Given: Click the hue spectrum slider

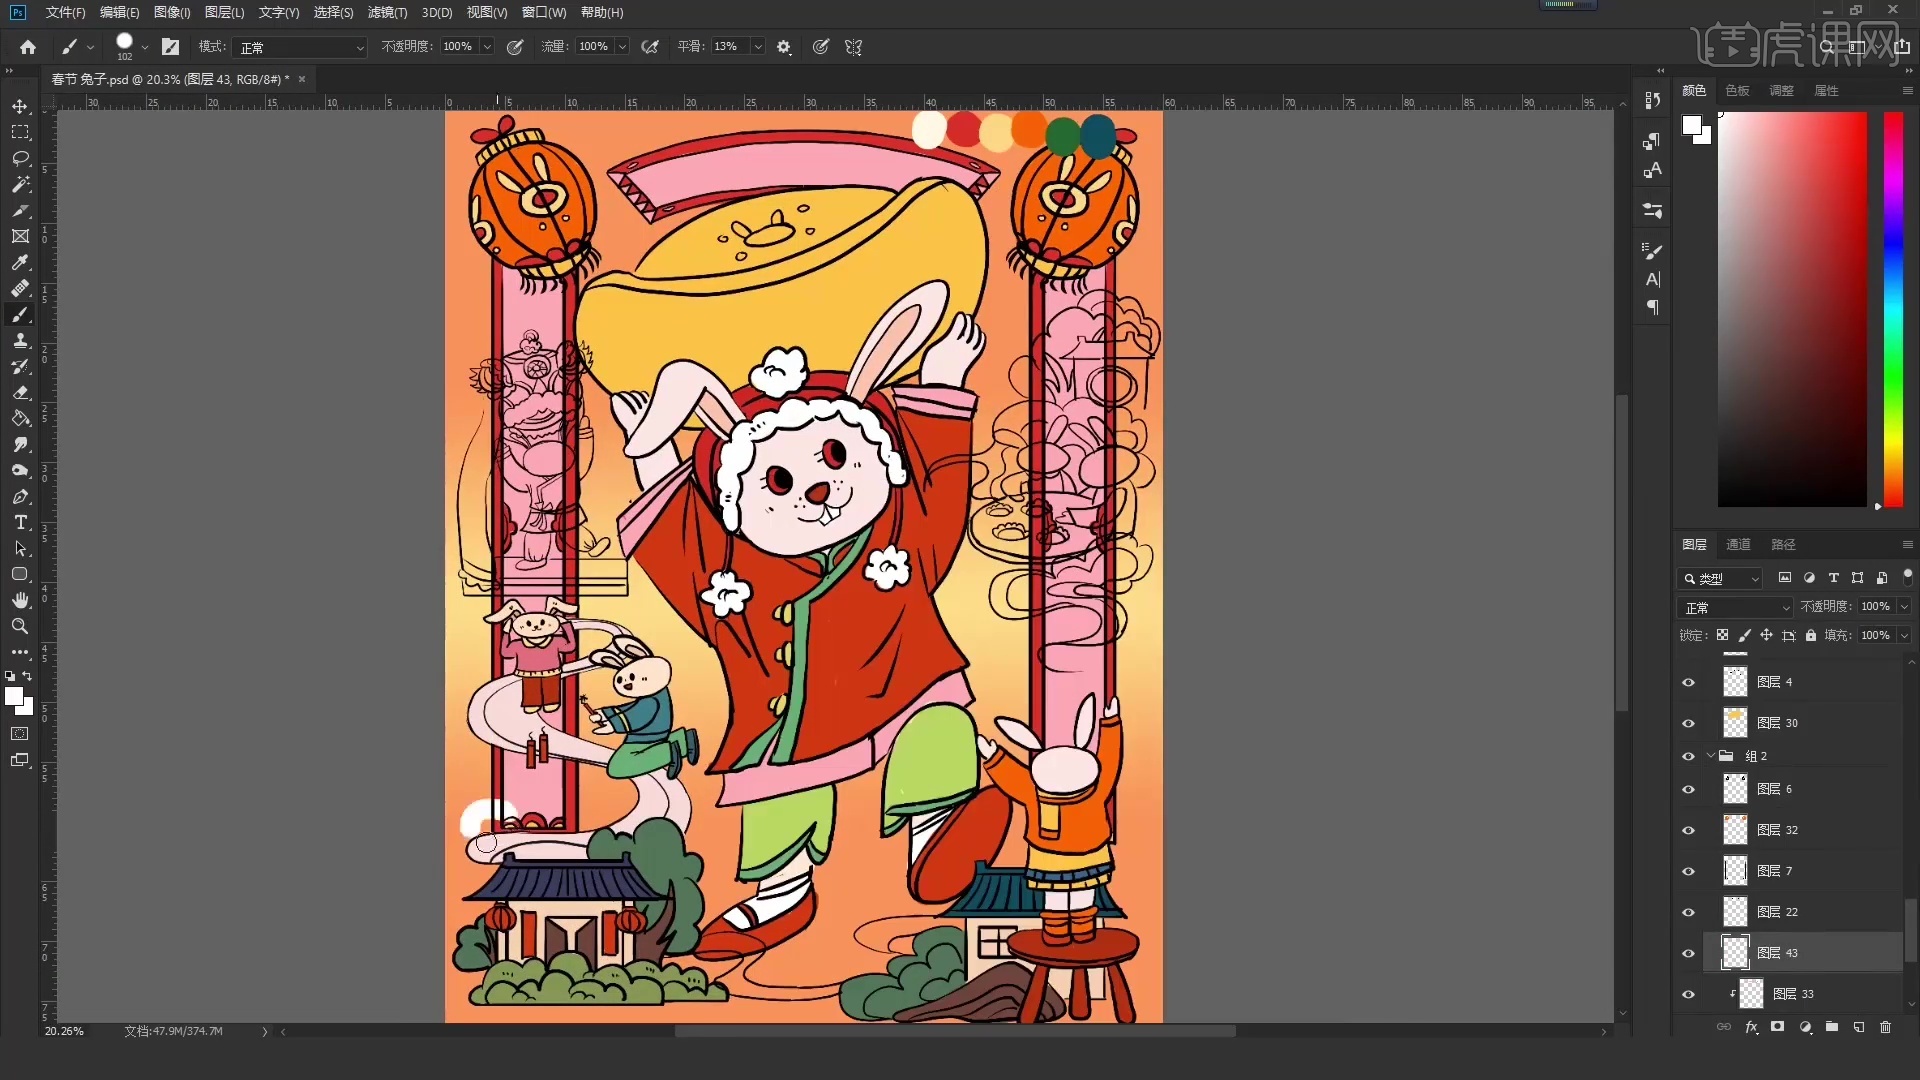Looking at the screenshot, I should point(1893,309).
